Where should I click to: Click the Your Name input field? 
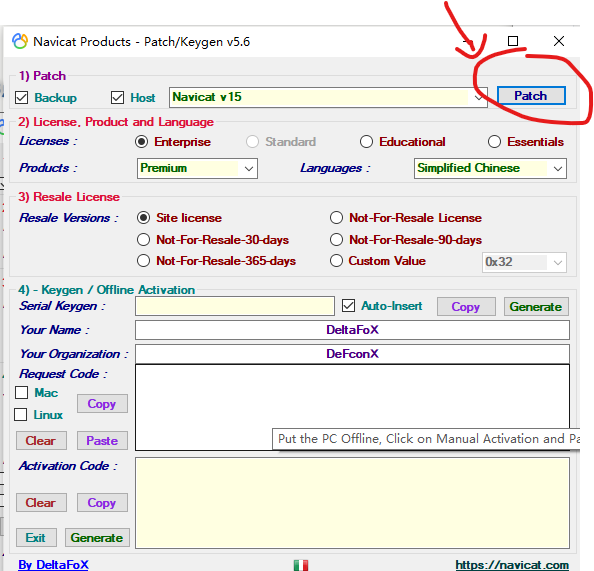(x=352, y=330)
